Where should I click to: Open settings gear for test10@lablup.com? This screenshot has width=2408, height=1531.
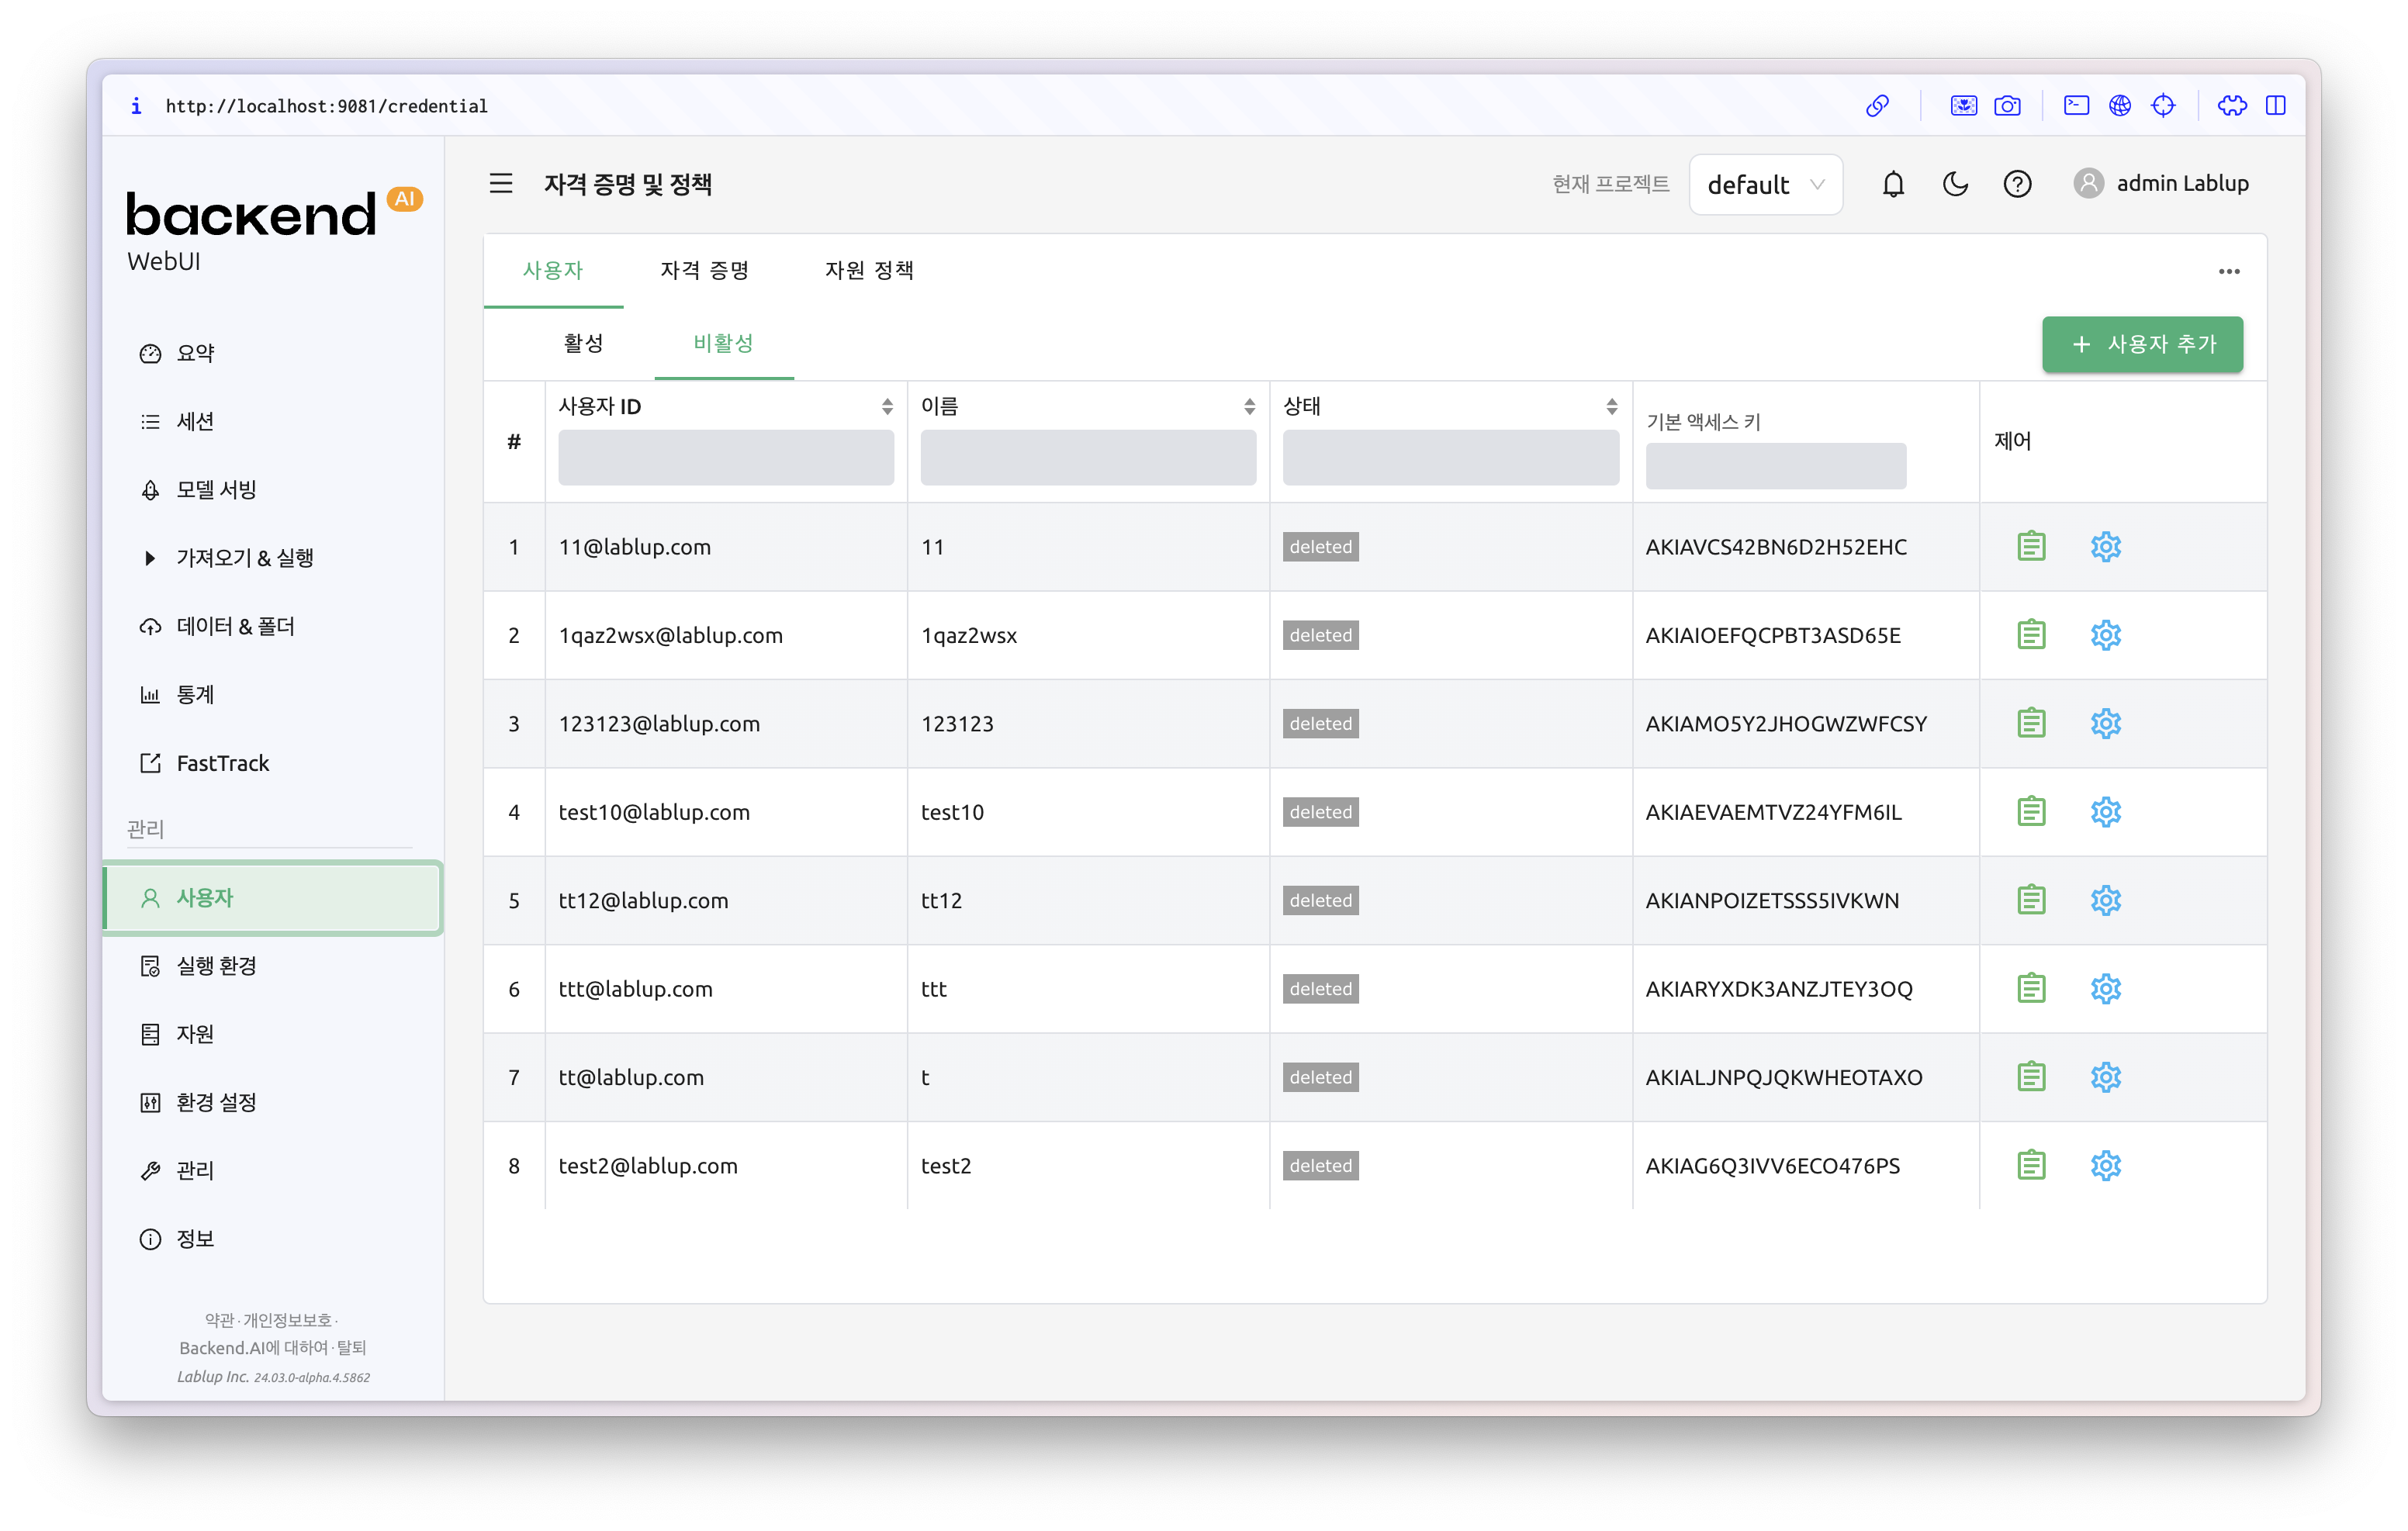click(x=2105, y=812)
